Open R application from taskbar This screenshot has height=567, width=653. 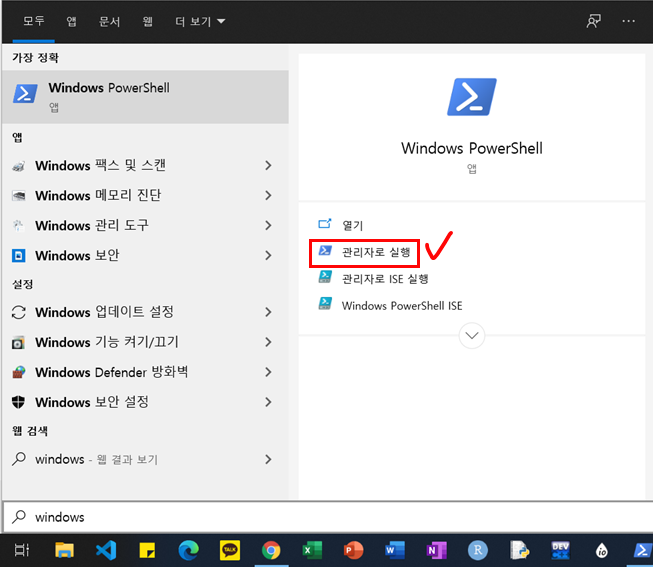[478, 550]
